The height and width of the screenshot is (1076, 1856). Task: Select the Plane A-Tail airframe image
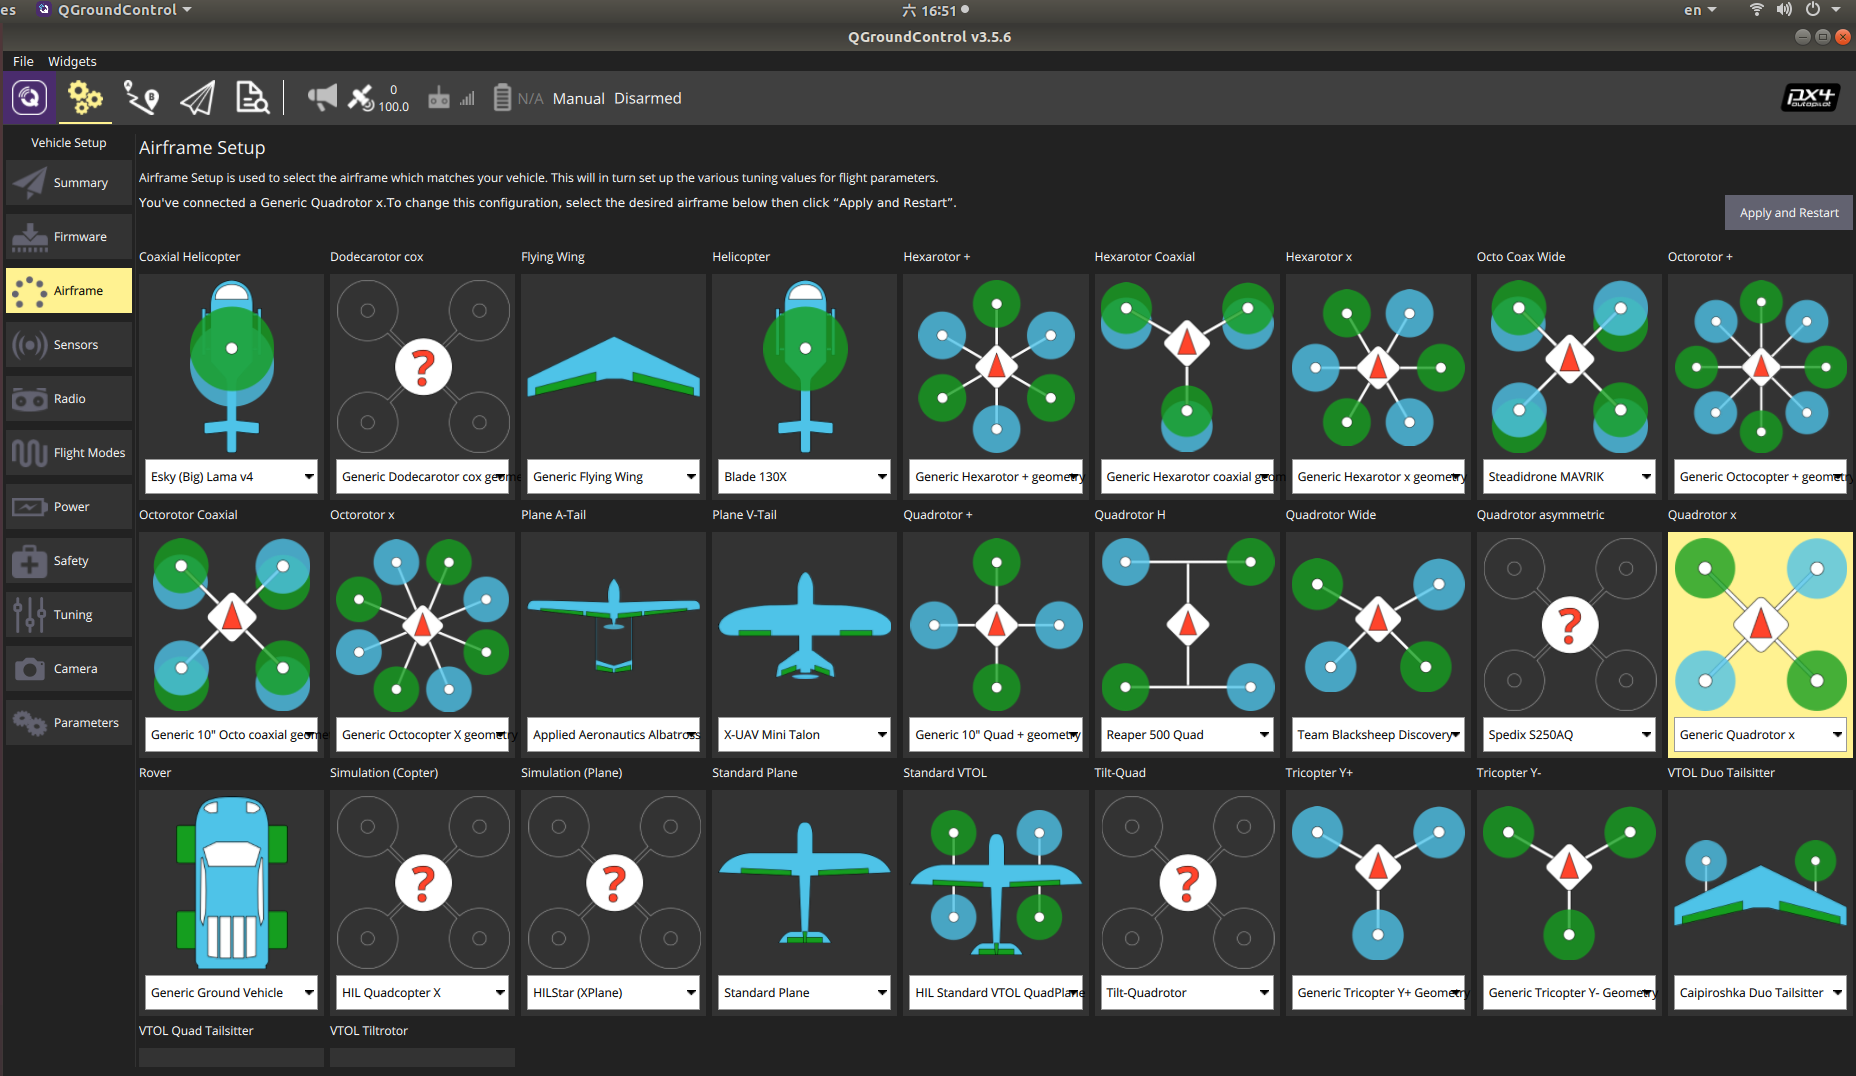(x=614, y=623)
